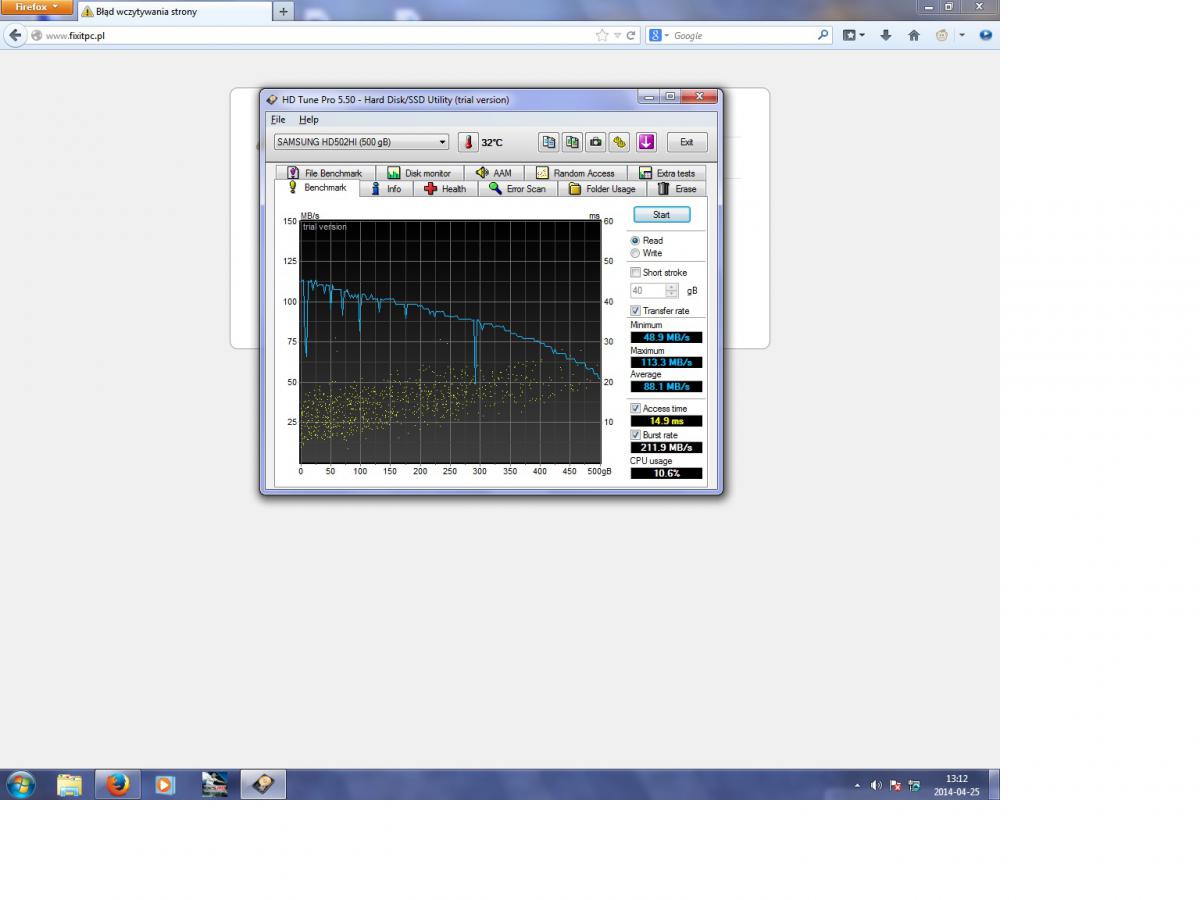Click the short stroke value input field
The height and width of the screenshot is (900, 1200).
(x=647, y=291)
